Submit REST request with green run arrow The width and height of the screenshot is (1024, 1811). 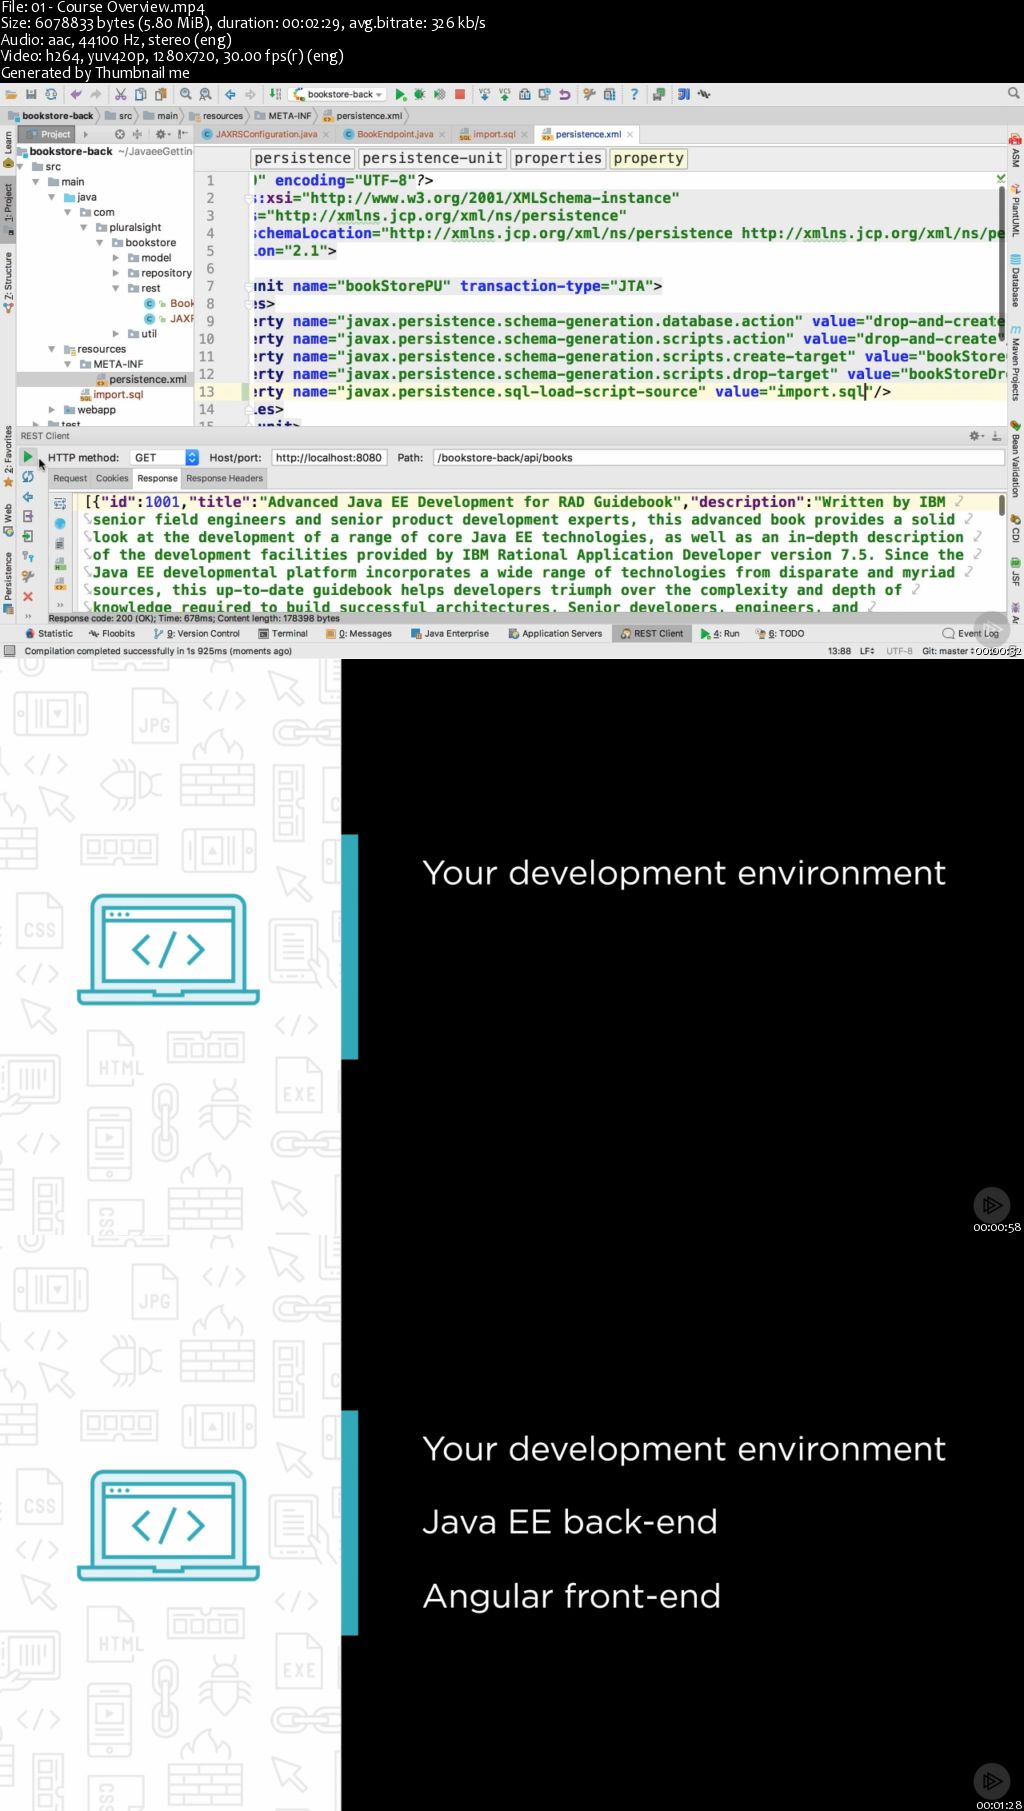coord(28,457)
